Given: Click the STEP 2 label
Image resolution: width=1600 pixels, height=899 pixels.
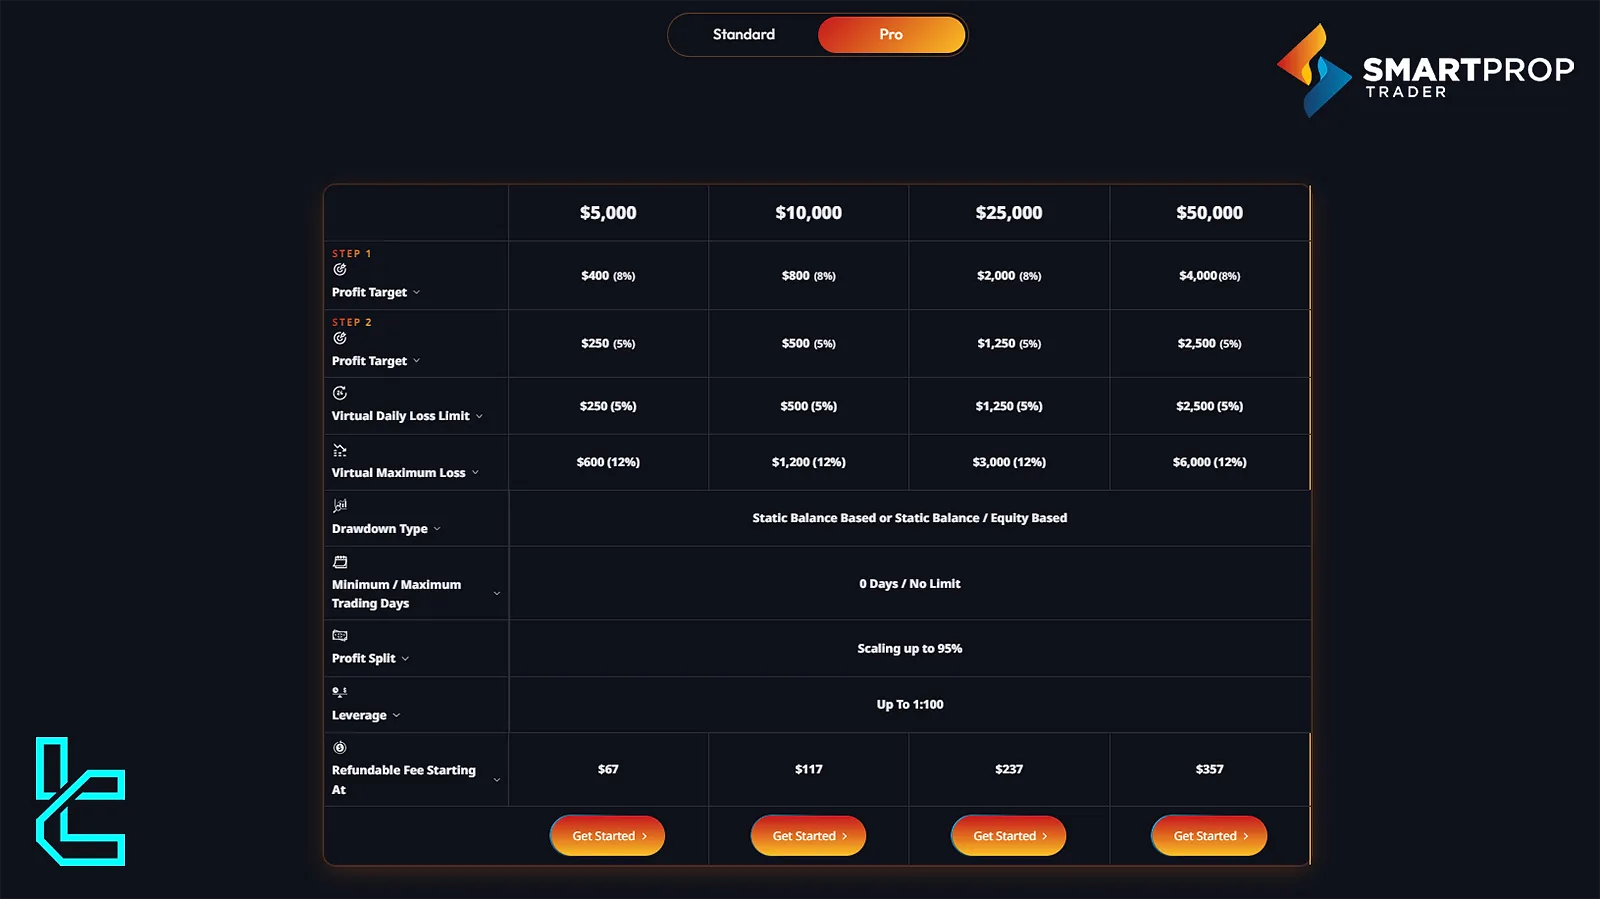Looking at the screenshot, I should [352, 323].
